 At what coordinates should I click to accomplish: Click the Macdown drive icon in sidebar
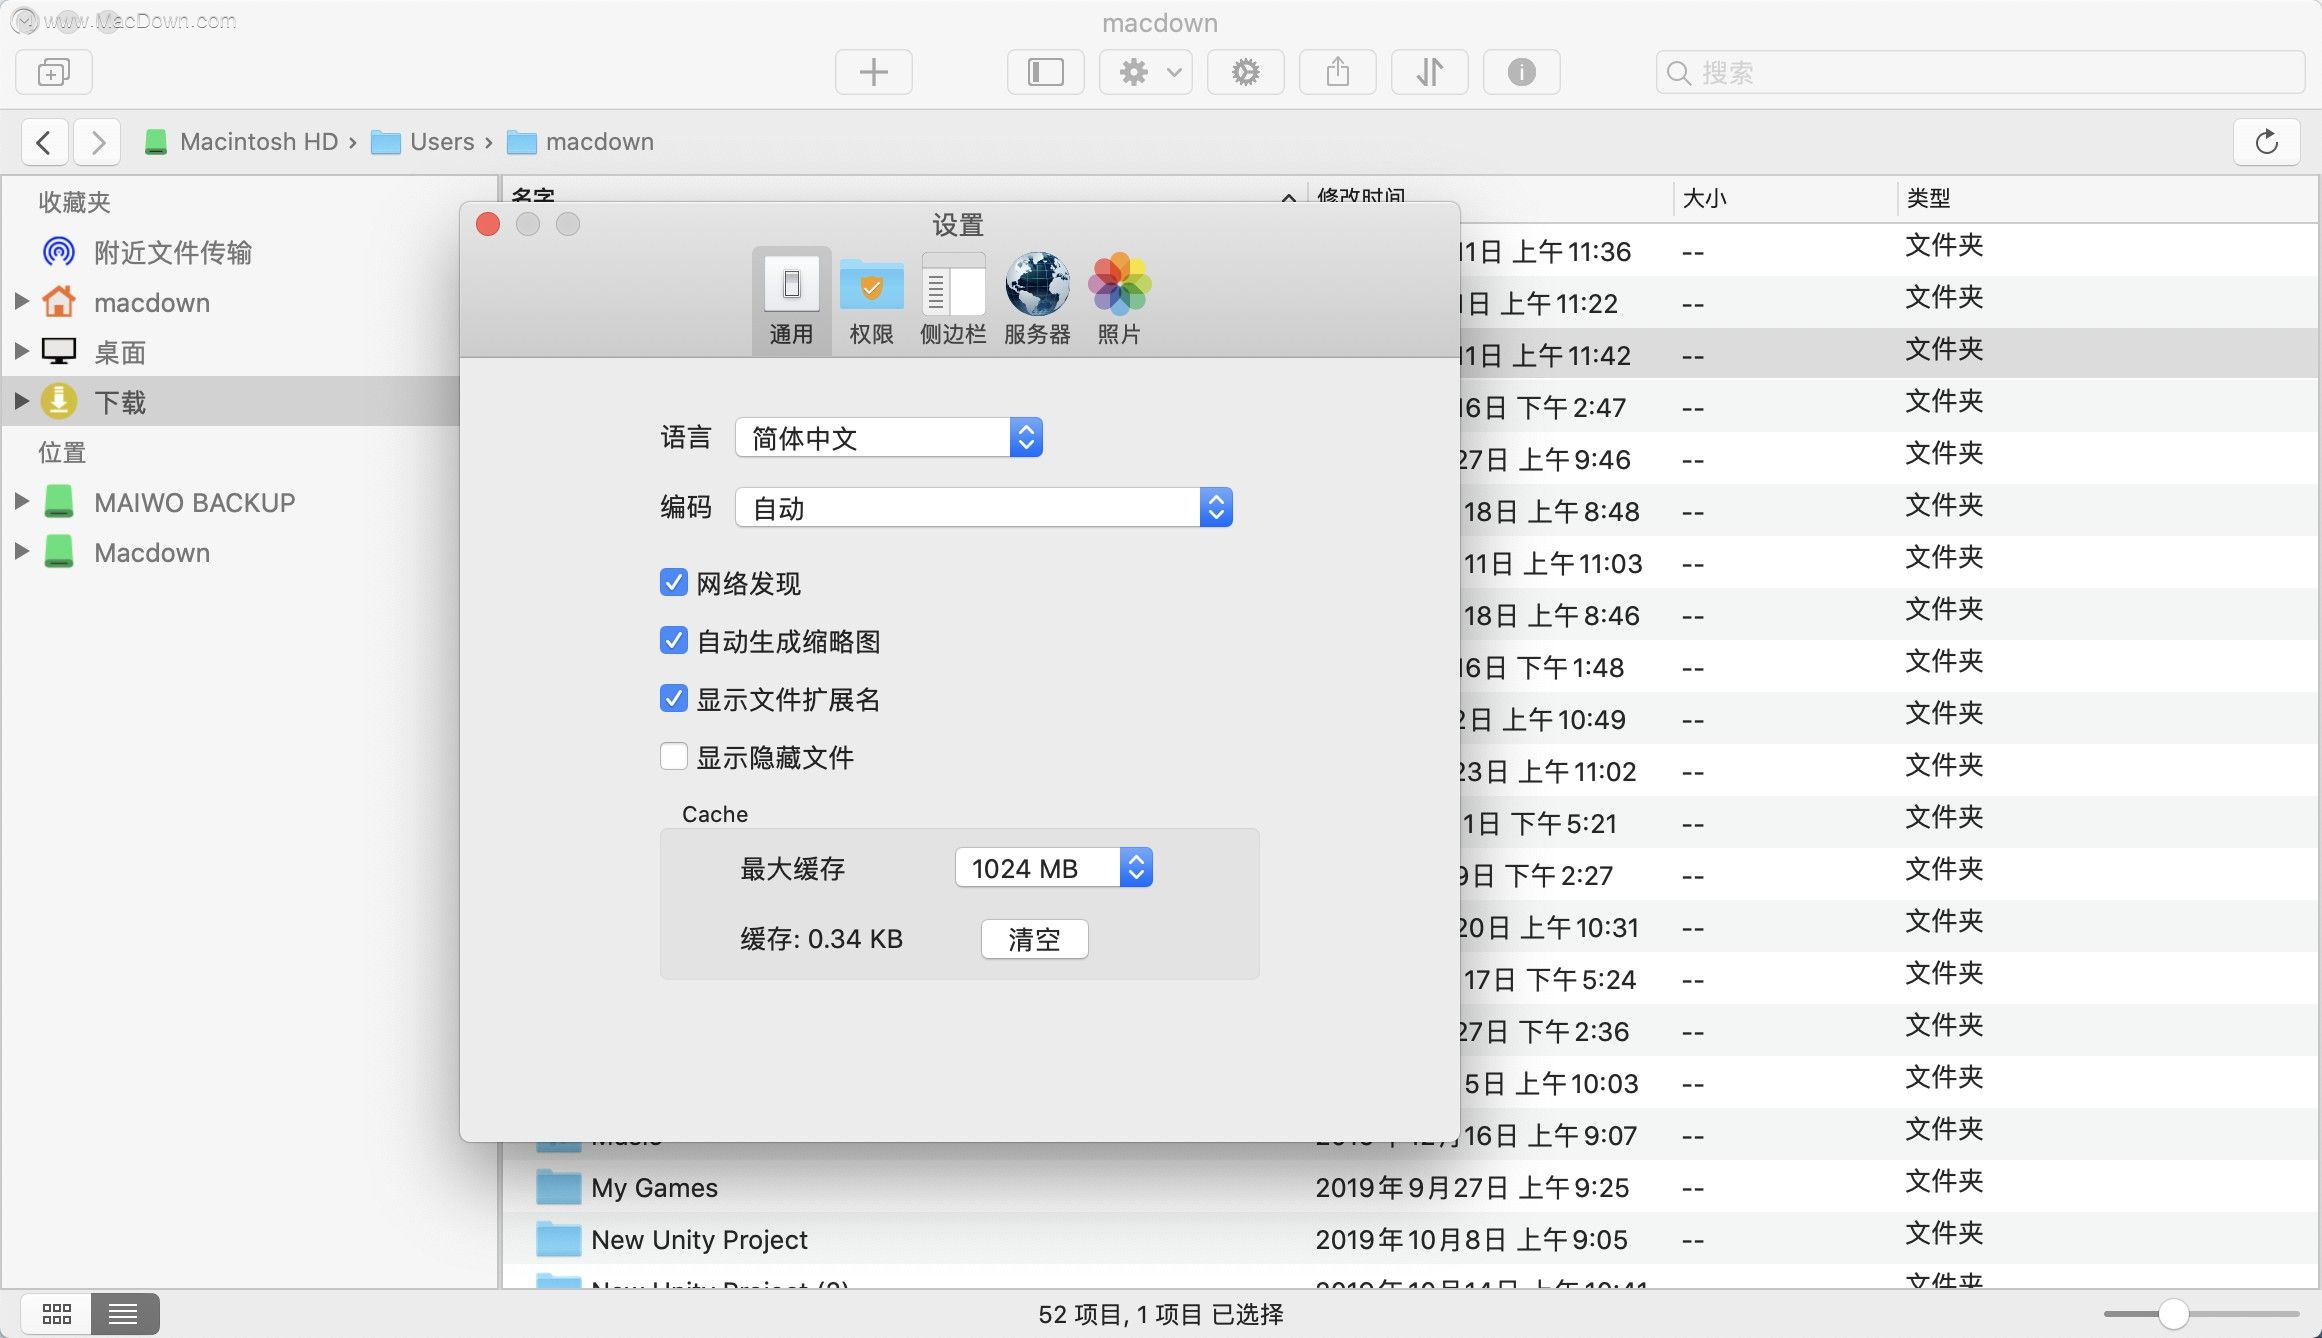pyautogui.click(x=59, y=551)
